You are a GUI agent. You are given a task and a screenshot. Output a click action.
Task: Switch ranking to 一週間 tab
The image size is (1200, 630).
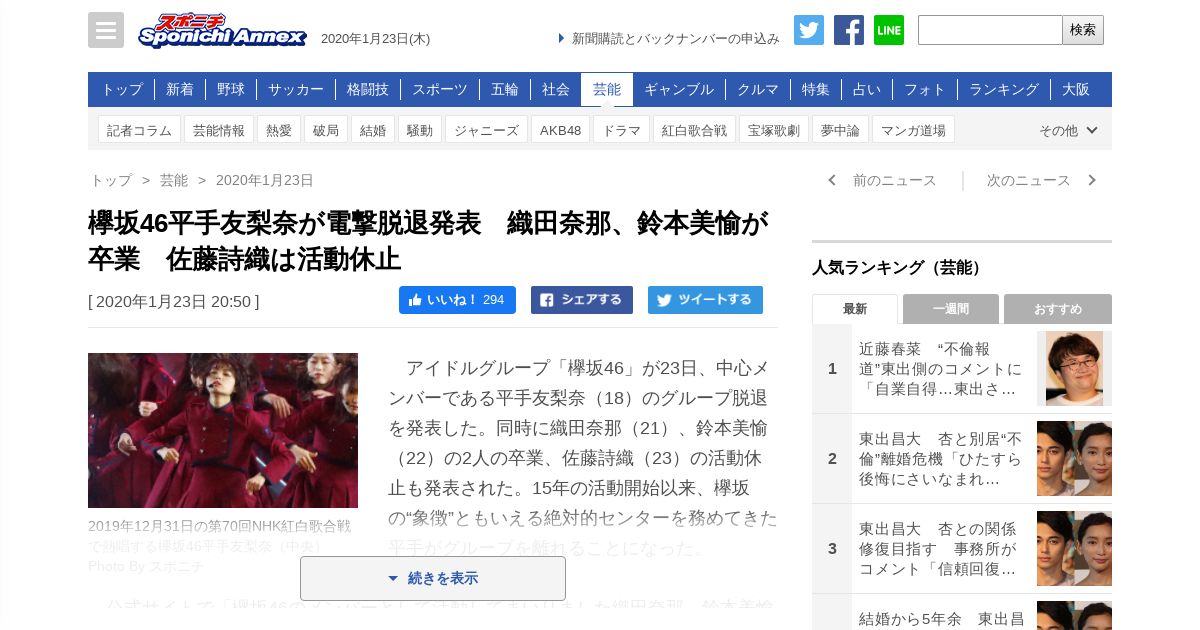point(951,309)
